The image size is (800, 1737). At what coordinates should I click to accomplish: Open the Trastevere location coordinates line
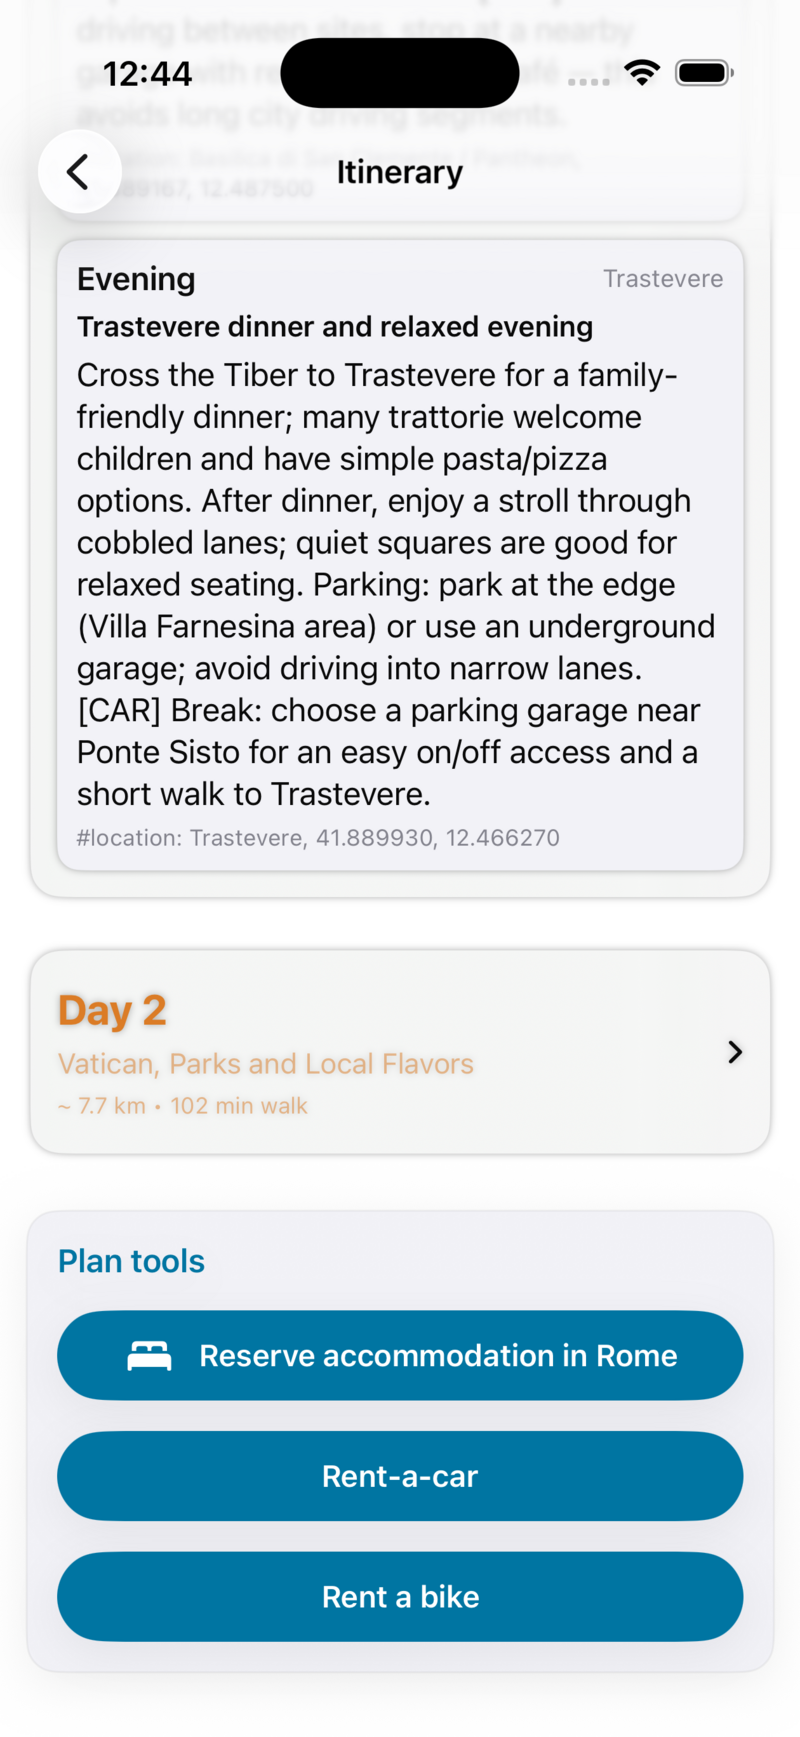(318, 838)
